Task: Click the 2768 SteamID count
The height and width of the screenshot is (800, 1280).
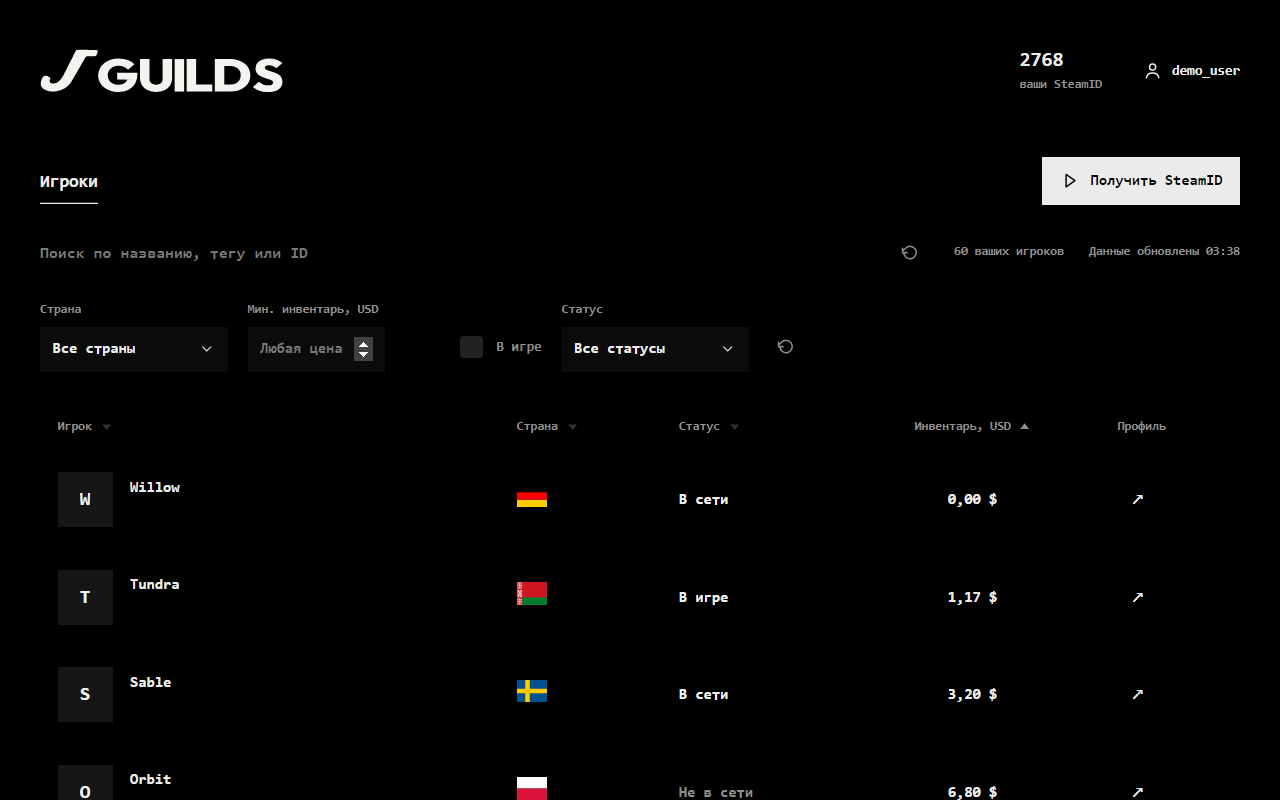Action: point(1042,60)
